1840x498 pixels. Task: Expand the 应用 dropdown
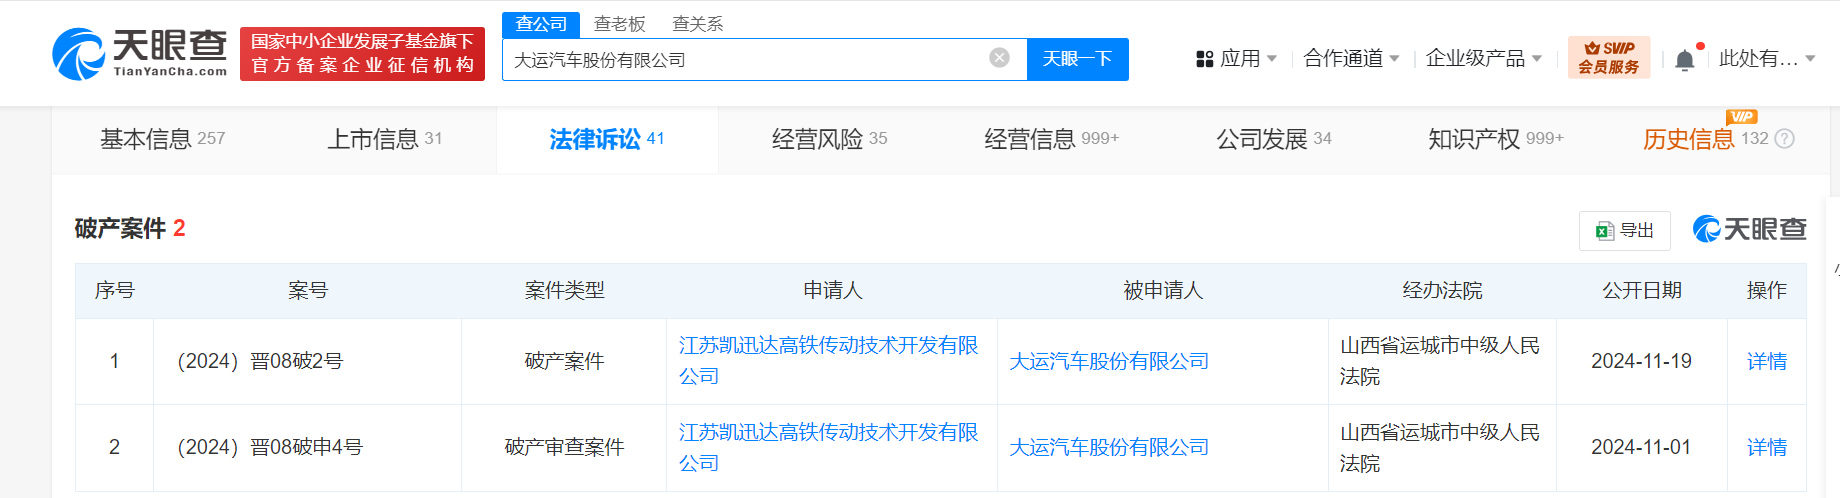[1238, 59]
